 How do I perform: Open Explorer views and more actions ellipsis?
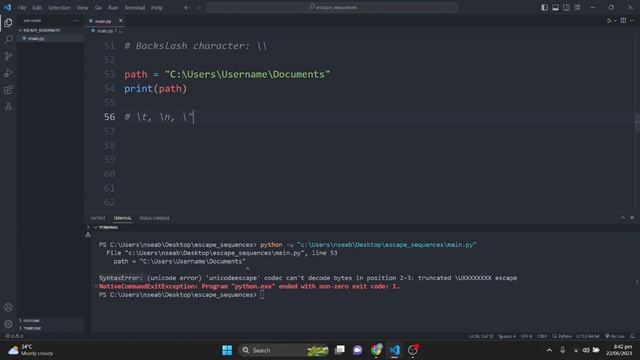76,20
